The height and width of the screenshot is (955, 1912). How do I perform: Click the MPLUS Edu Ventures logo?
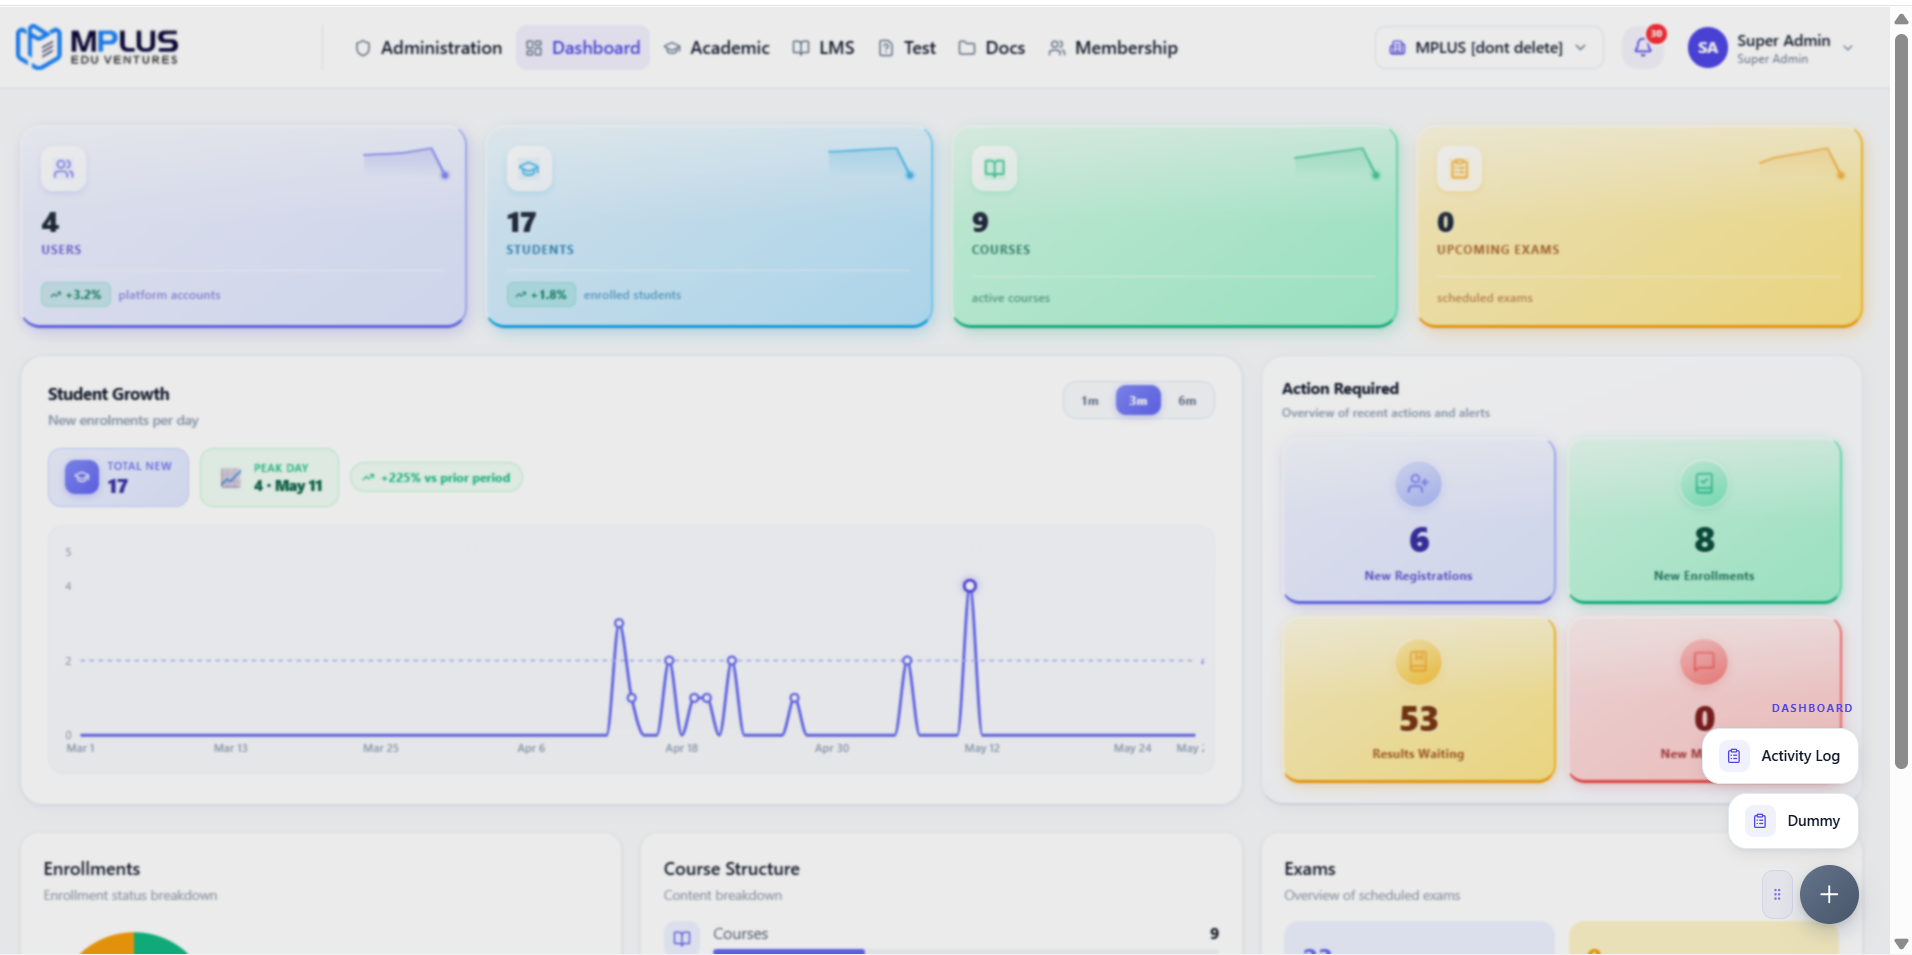coord(97,46)
